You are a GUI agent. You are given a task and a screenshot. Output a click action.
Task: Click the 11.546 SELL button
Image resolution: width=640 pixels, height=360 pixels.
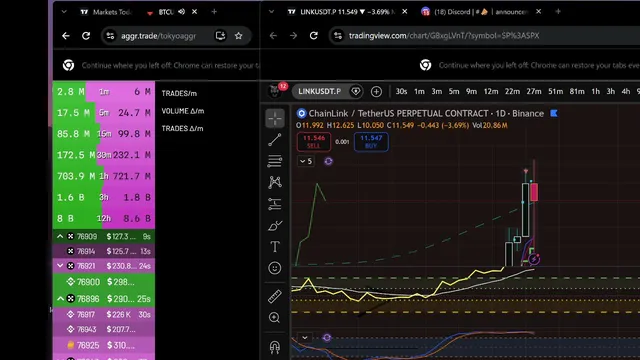[313, 142]
